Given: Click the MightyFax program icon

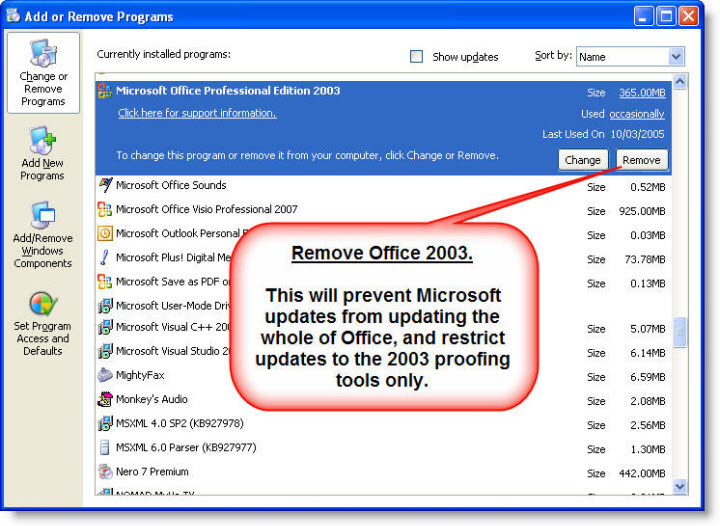Looking at the screenshot, I should coord(105,375).
